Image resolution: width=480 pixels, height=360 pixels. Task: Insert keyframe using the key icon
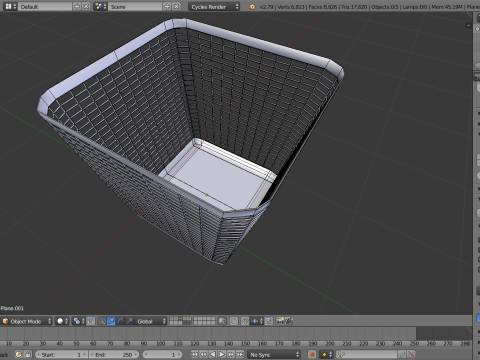point(402,354)
